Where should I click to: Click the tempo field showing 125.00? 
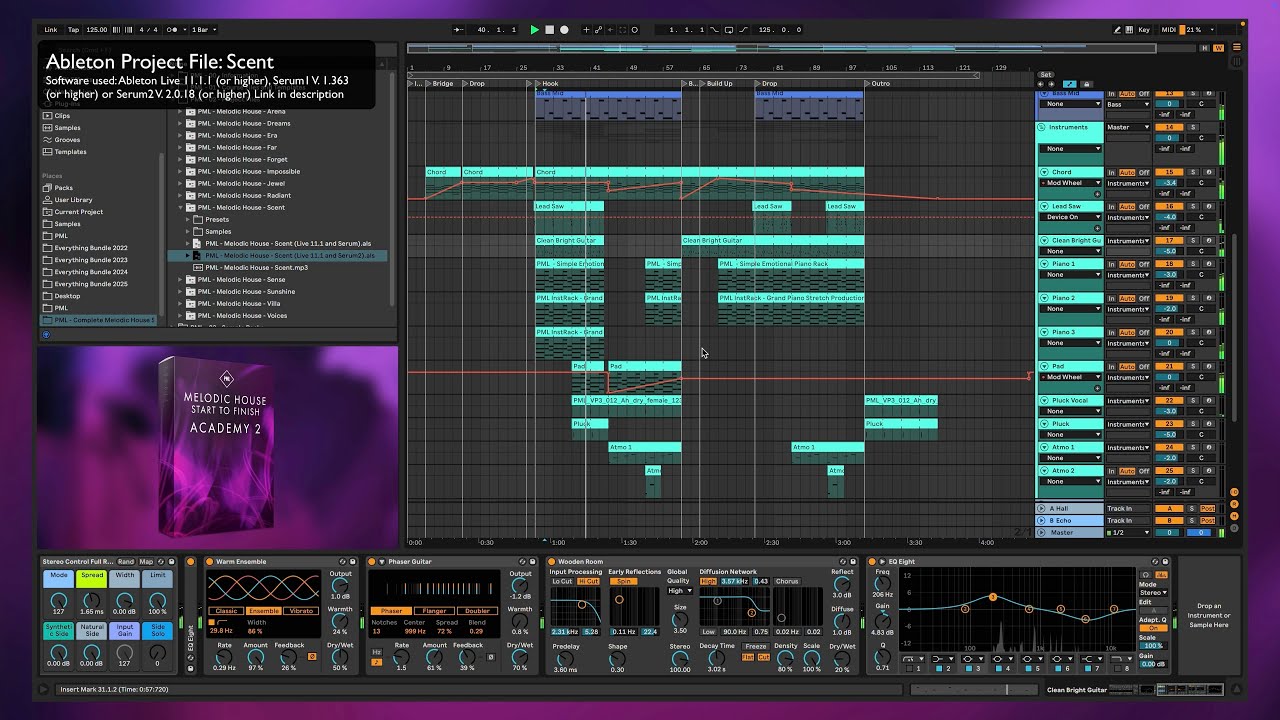pyautogui.click(x=97, y=30)
